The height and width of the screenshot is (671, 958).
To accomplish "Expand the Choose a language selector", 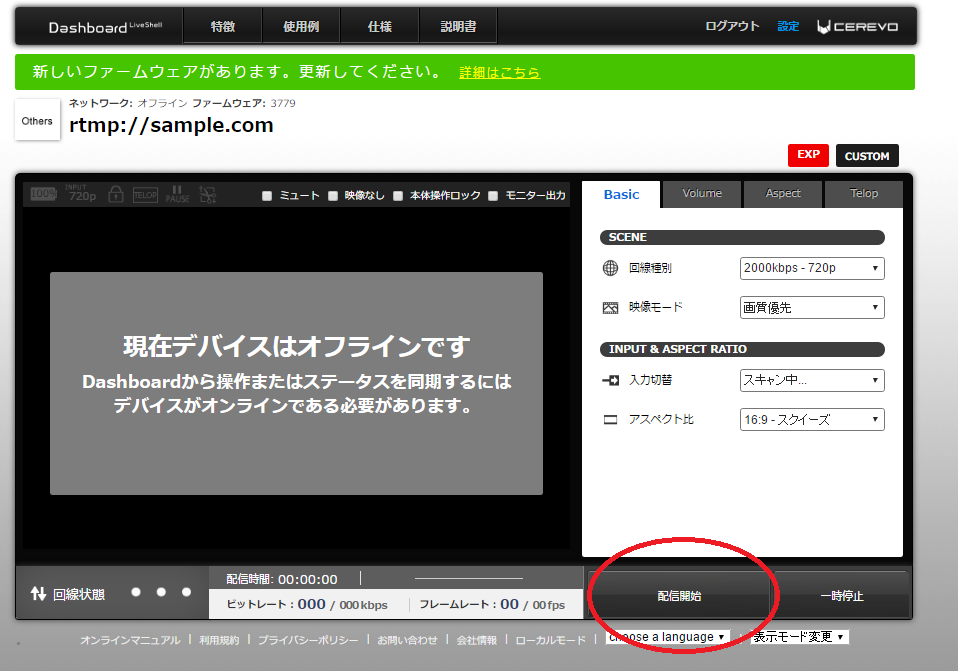I will 666,636.
